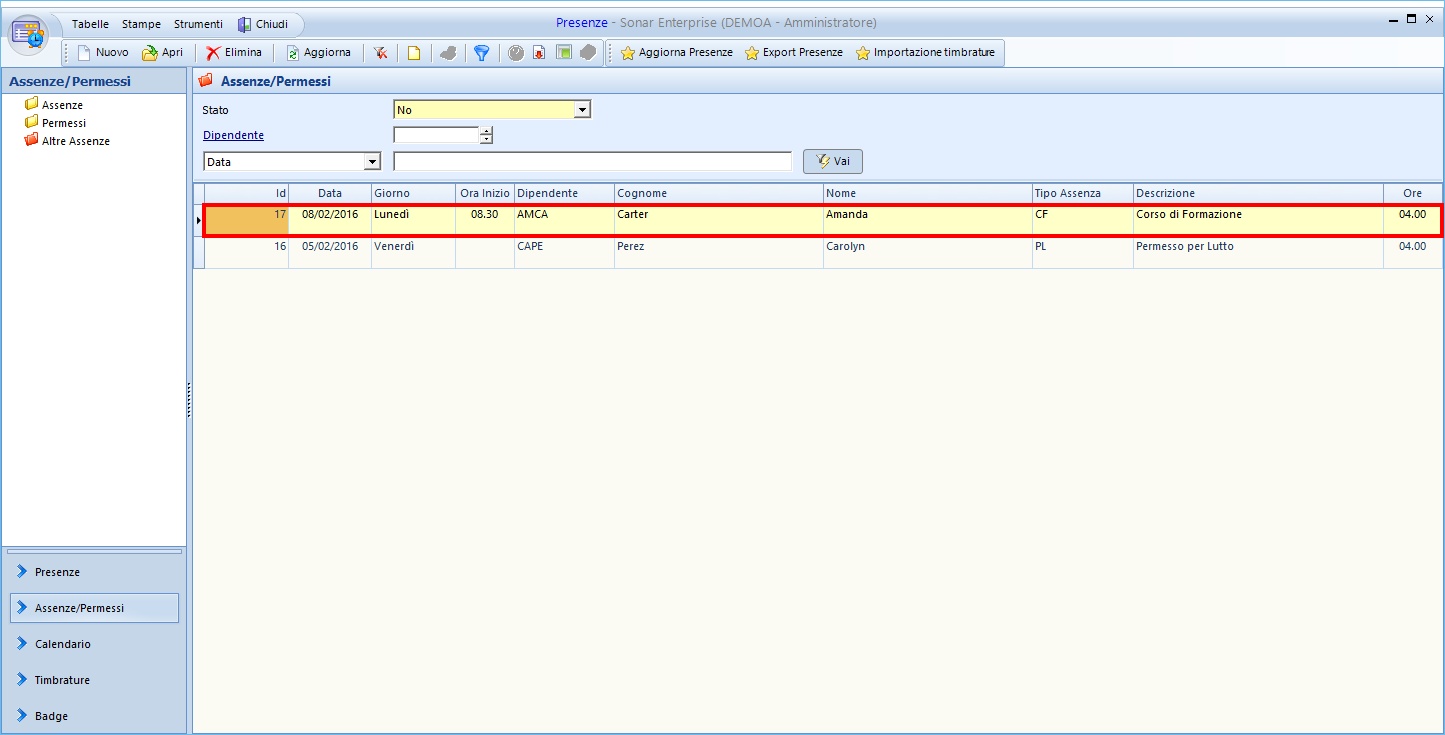Screen dimensions: 1445x735
Task: Expand the Data search field dropdown
Action: pyautogui.click(x=372, y=162)
